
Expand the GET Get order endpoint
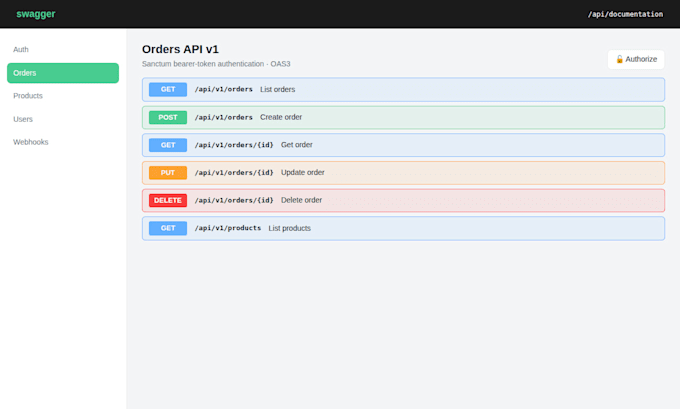(403, 145)
